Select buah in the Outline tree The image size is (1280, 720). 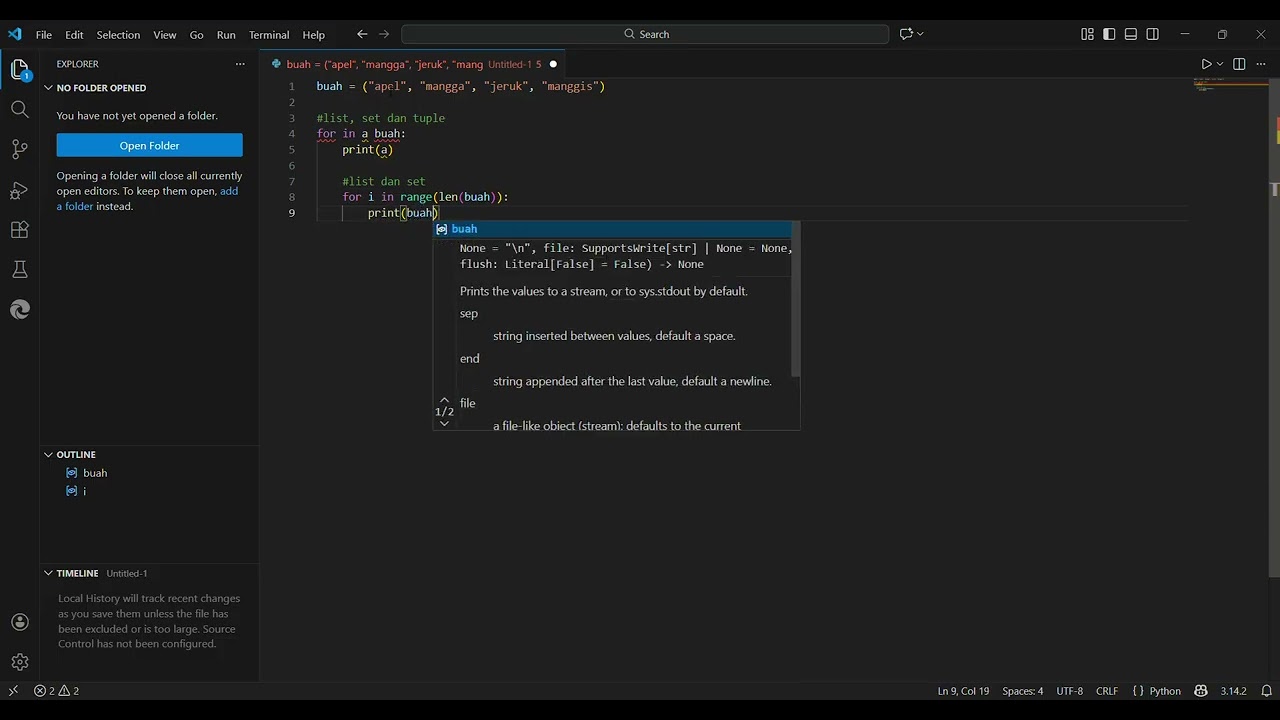tap(95, 473)
